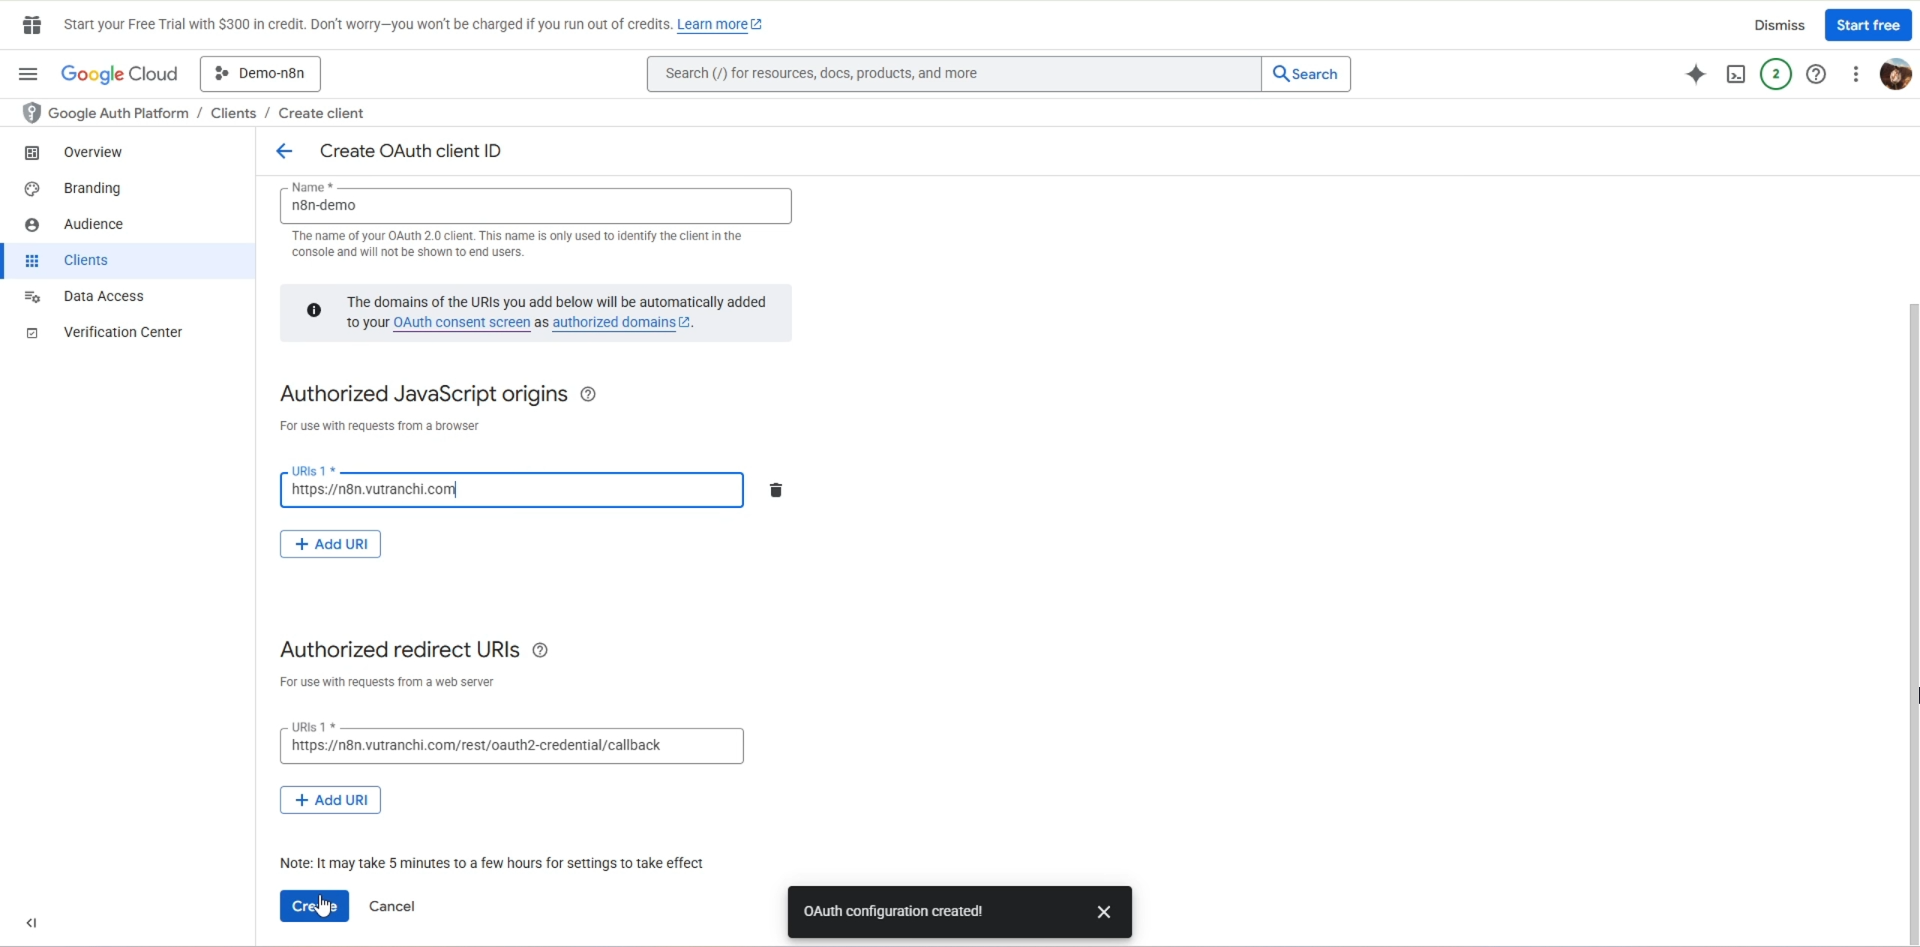Image resolution: width=1920 pixels, height=947 pixels.
Task: Open the main navigation hamburger menu
Action: pos(28,74)
